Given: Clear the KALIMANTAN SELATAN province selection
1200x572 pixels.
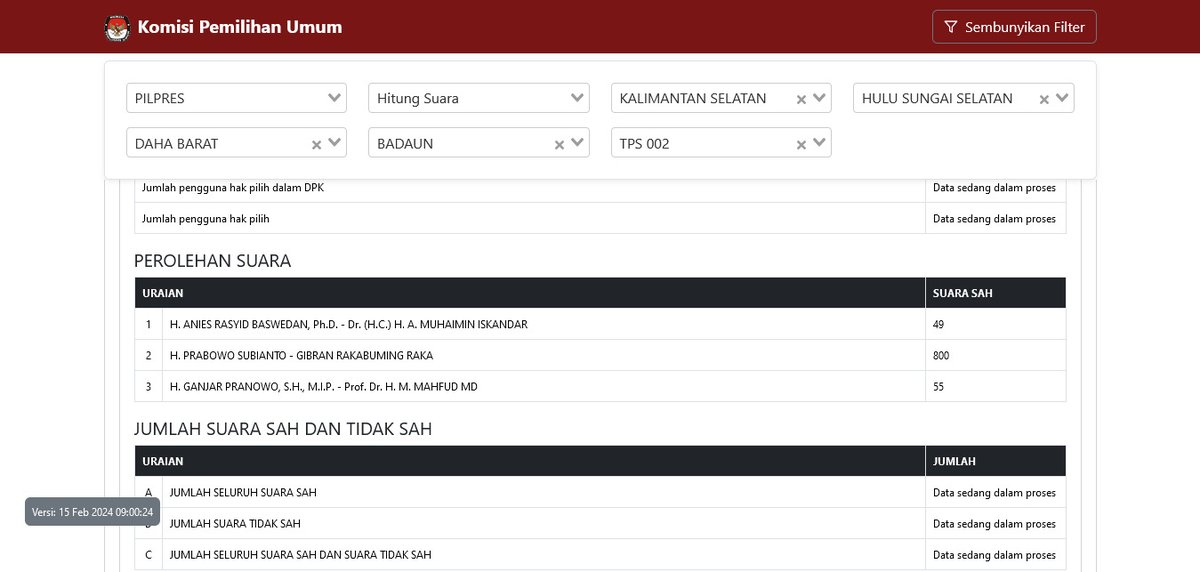Looking at the screenshot, I should (x=801, y=99).
